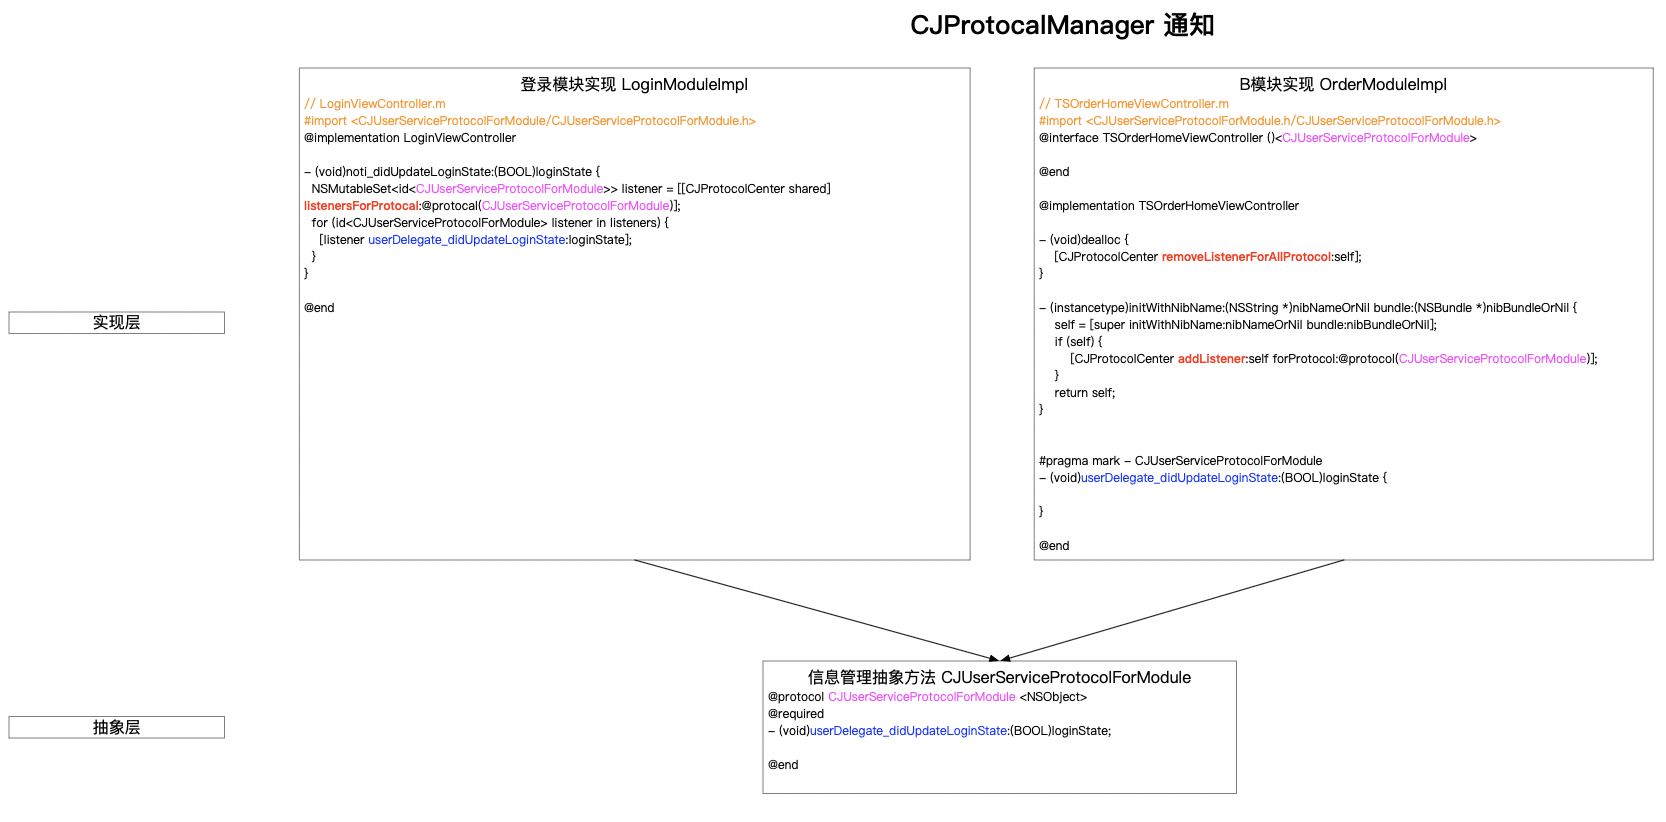Click '@end' in the protocol box

783,765
